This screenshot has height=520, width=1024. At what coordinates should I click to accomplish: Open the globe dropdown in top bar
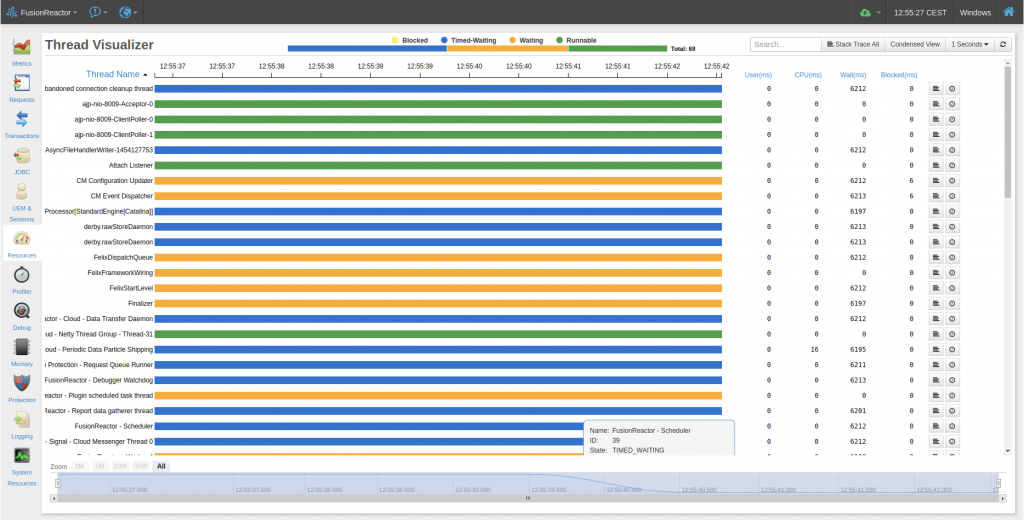pos(128,12)
